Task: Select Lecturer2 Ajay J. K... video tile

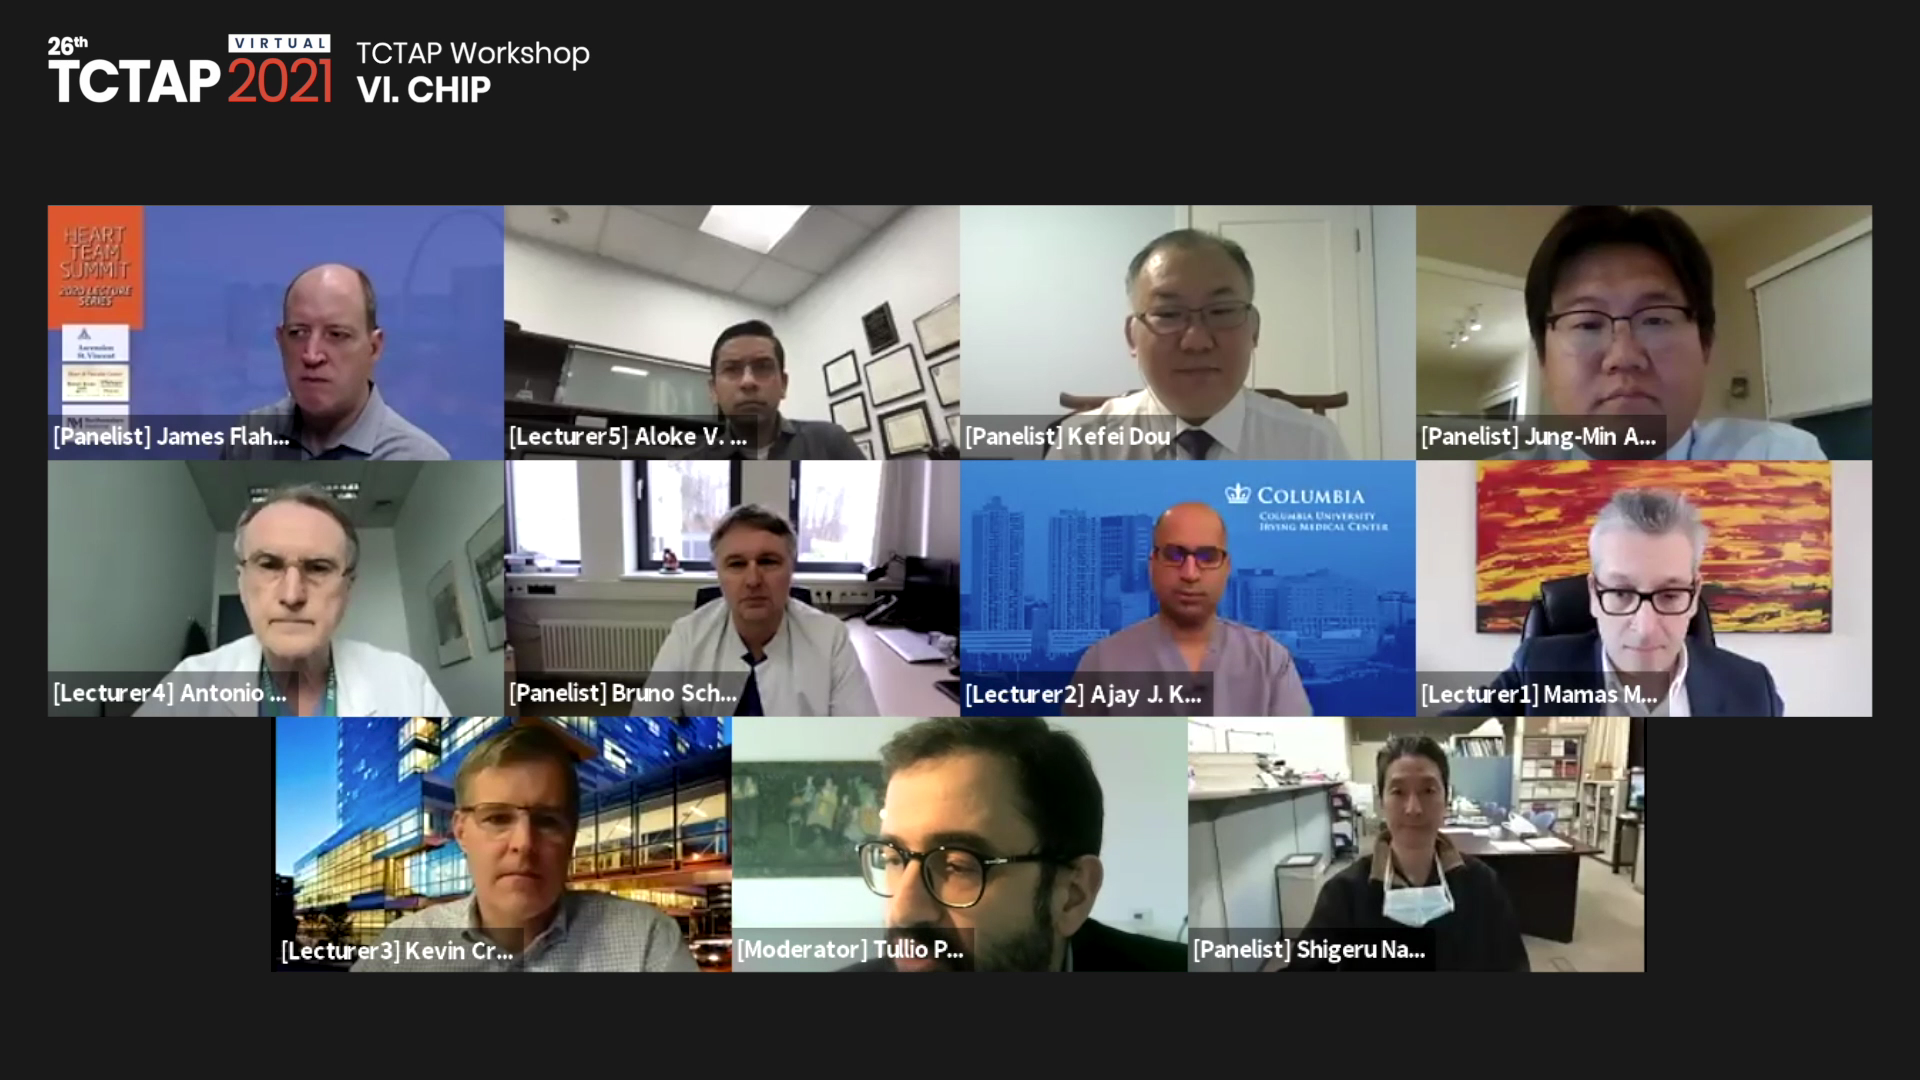Action: tap(1188, 588)
